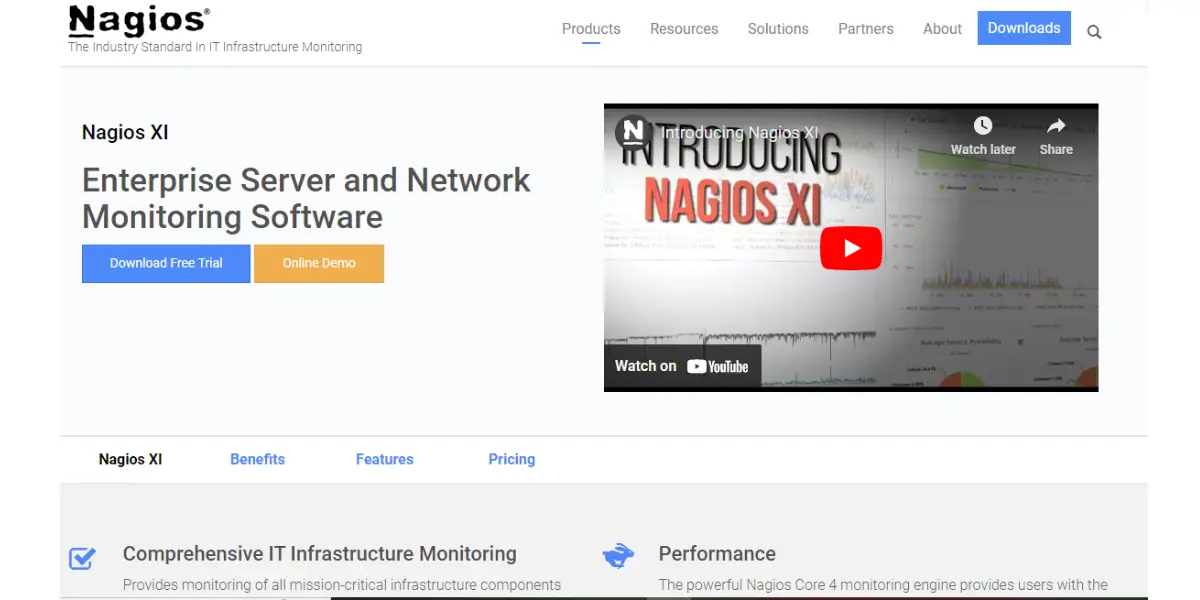Image resolution: width=1200 pixels, height=600 pixels.
Task: Click the Watch later clock icon
Action: [x=982, y=126]
